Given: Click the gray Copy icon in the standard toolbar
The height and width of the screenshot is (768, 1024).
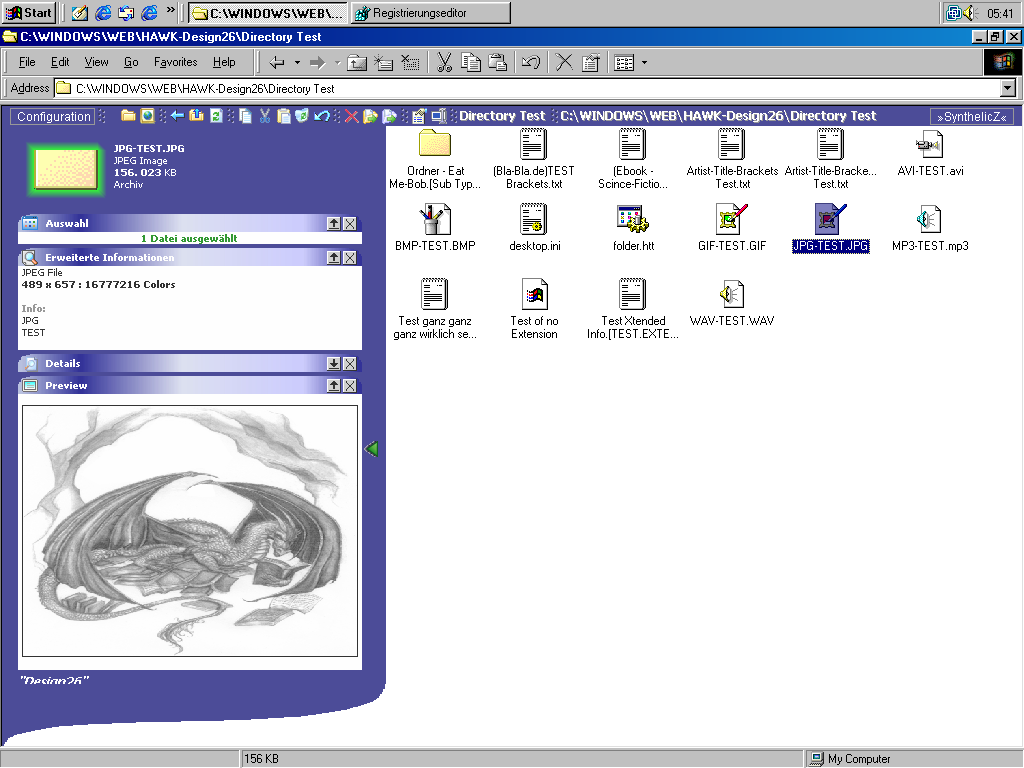Looking at the screenshot, I should tap(471, 63).
